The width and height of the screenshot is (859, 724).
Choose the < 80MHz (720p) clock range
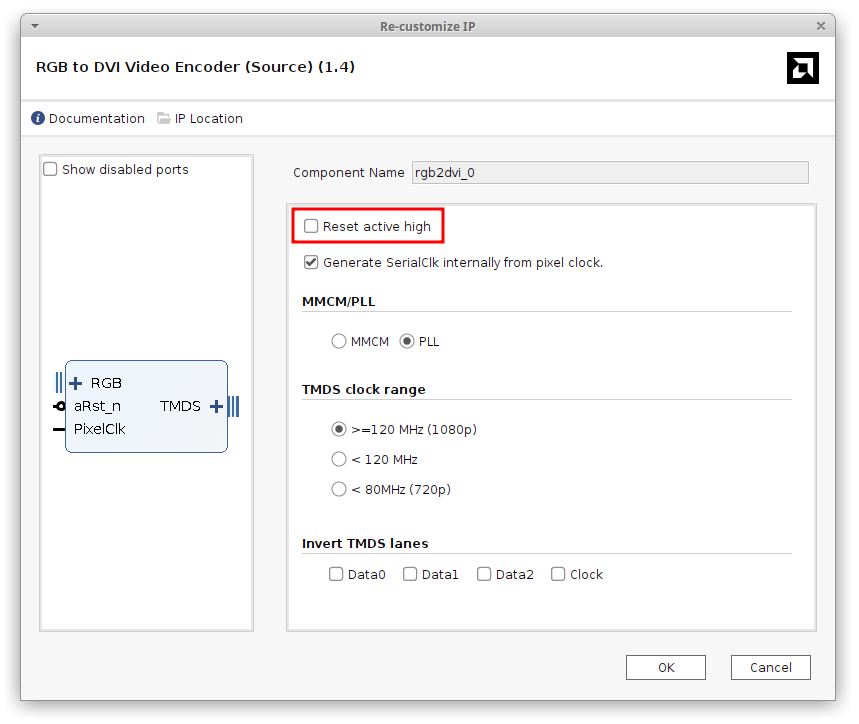tap(339, 489)
